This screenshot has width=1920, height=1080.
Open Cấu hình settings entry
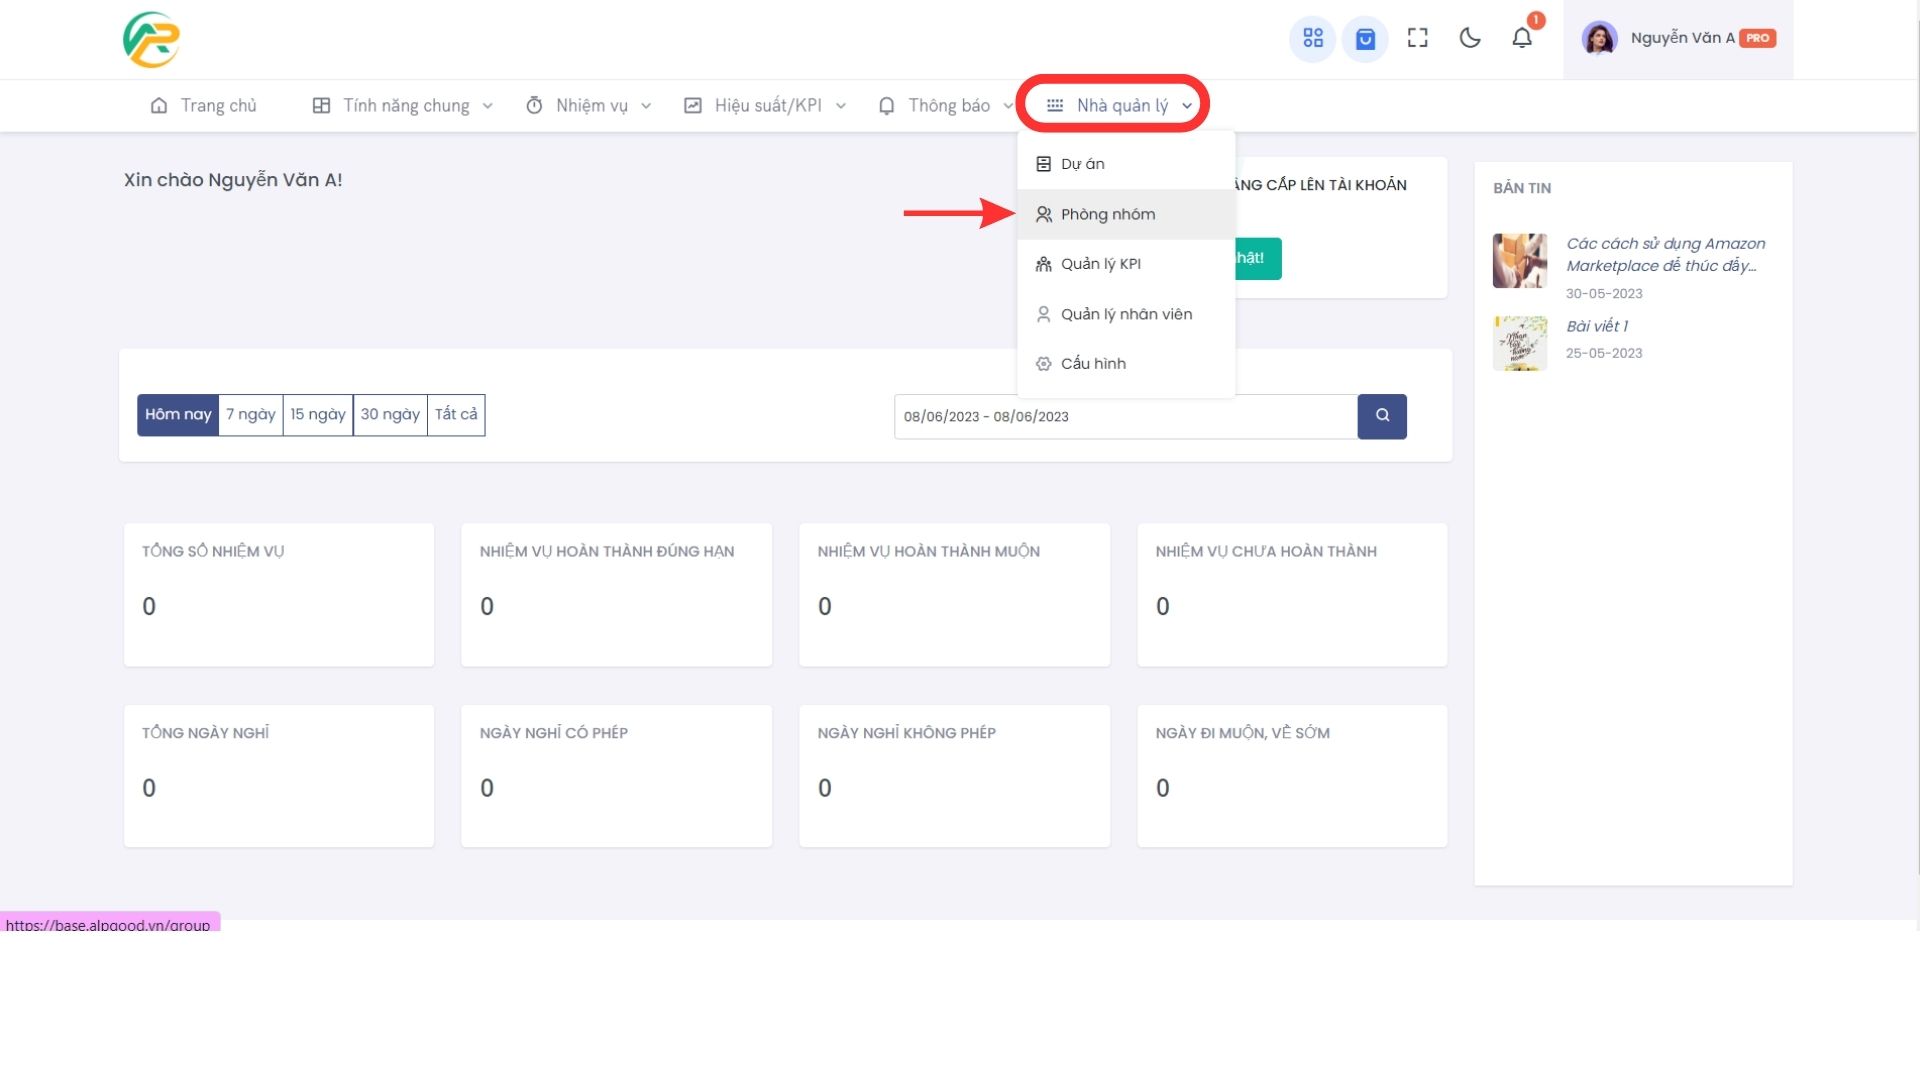(1126, 363)
